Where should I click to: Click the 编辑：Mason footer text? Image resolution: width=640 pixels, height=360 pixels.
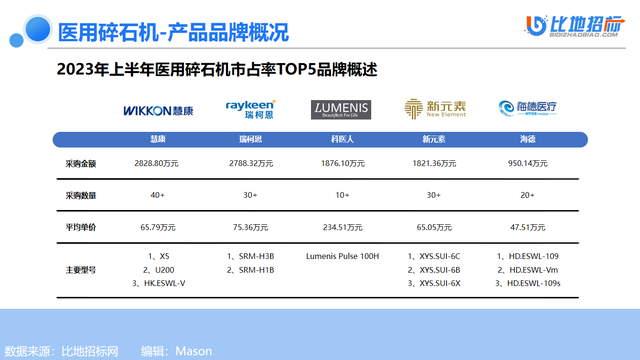(x=176, y=351)
